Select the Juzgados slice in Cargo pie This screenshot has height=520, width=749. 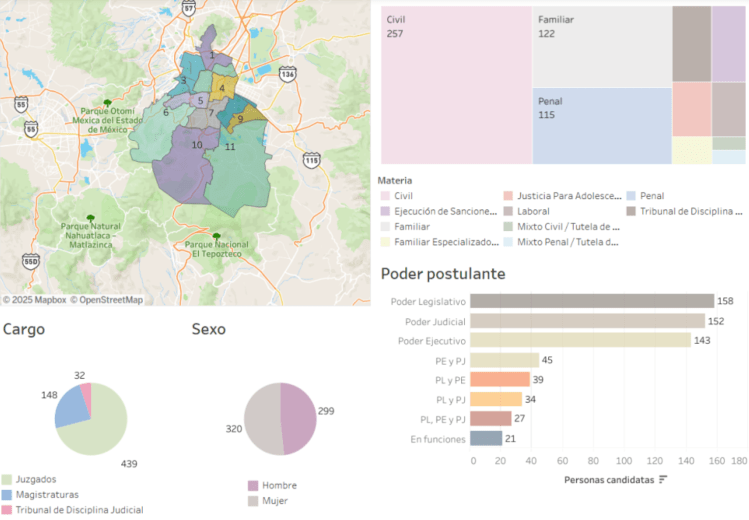tap(95, 430)
